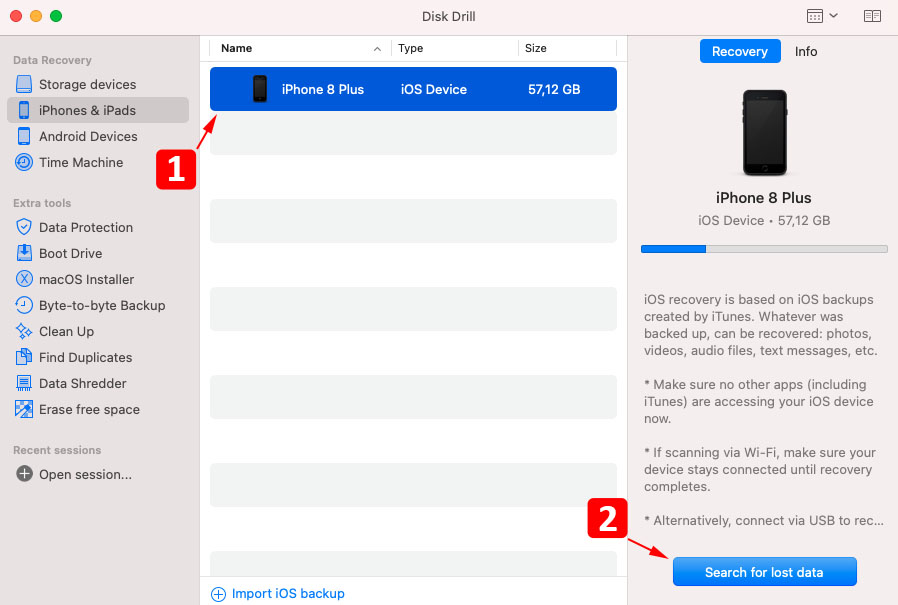Viewport: 898px width, 605px height.
Task: Click the Find Duplicates icon
Action: point(24,357)
